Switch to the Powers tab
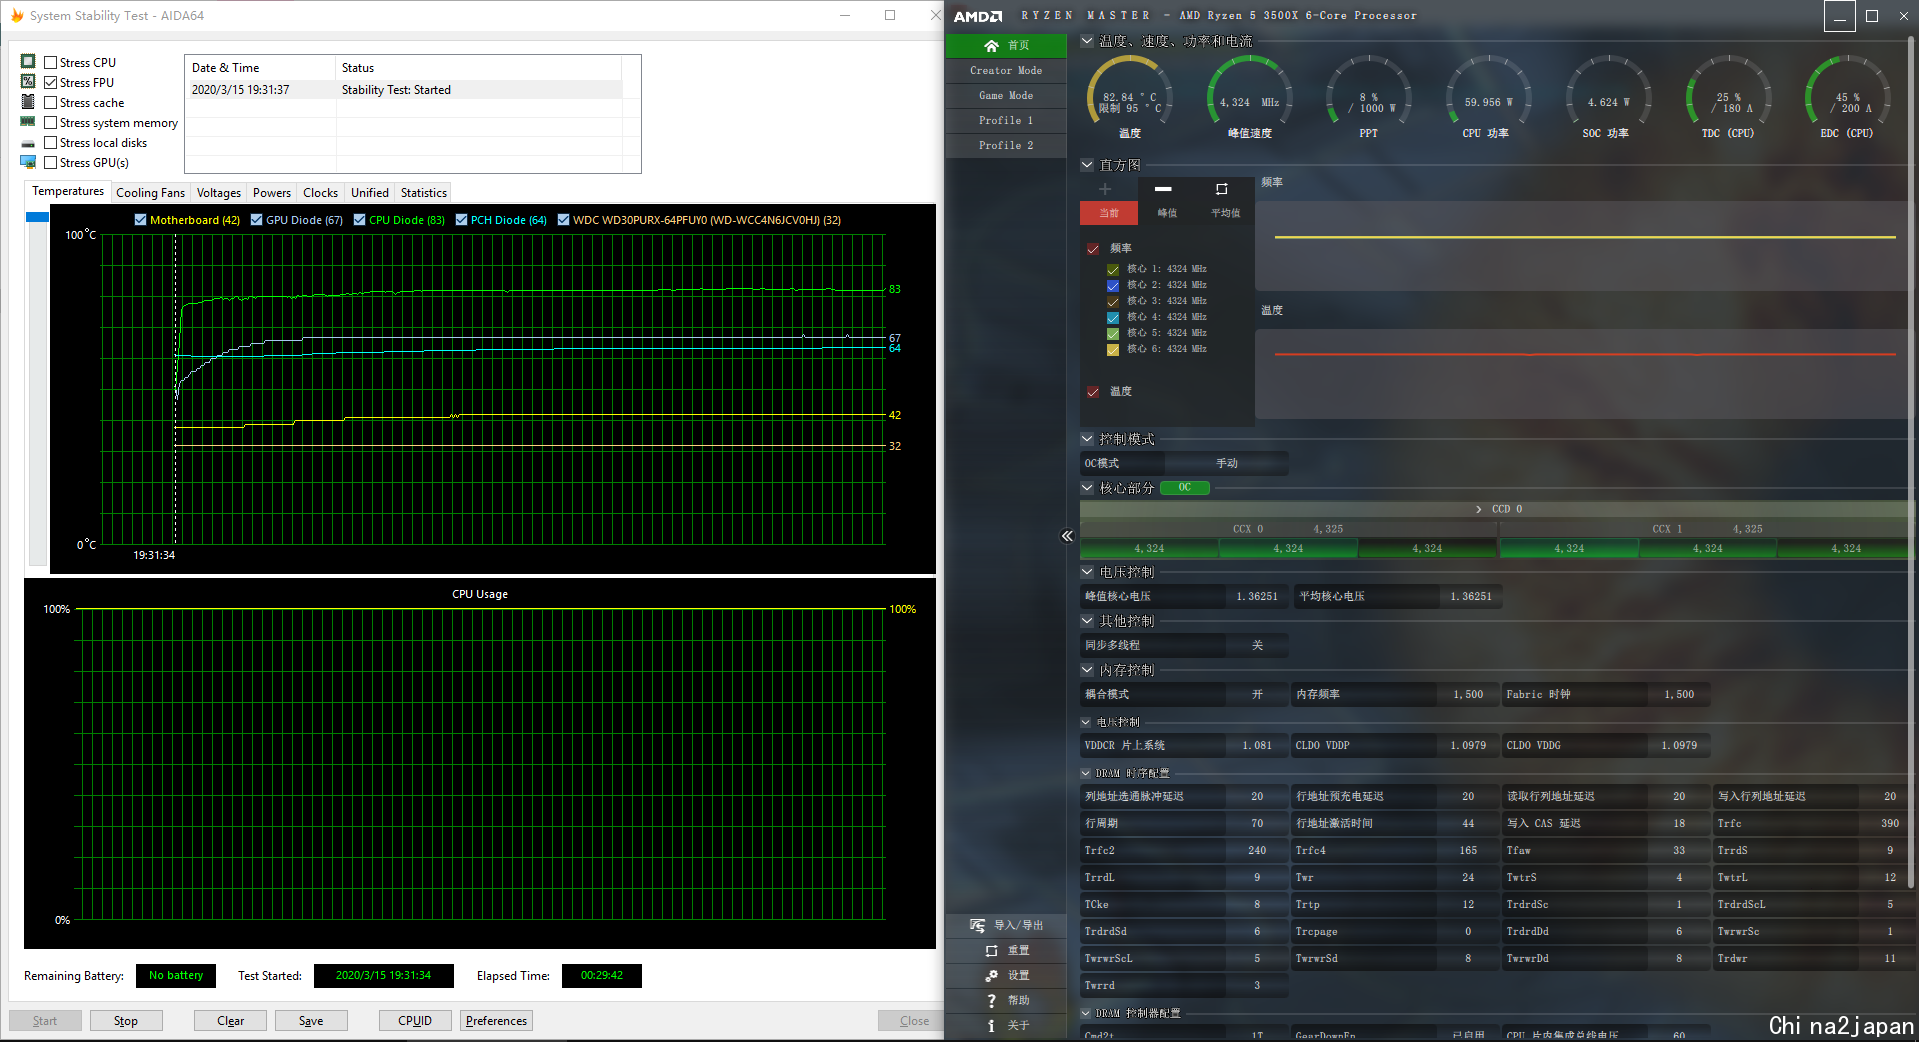The image size is (1919, 1042). tap(272, 193)
